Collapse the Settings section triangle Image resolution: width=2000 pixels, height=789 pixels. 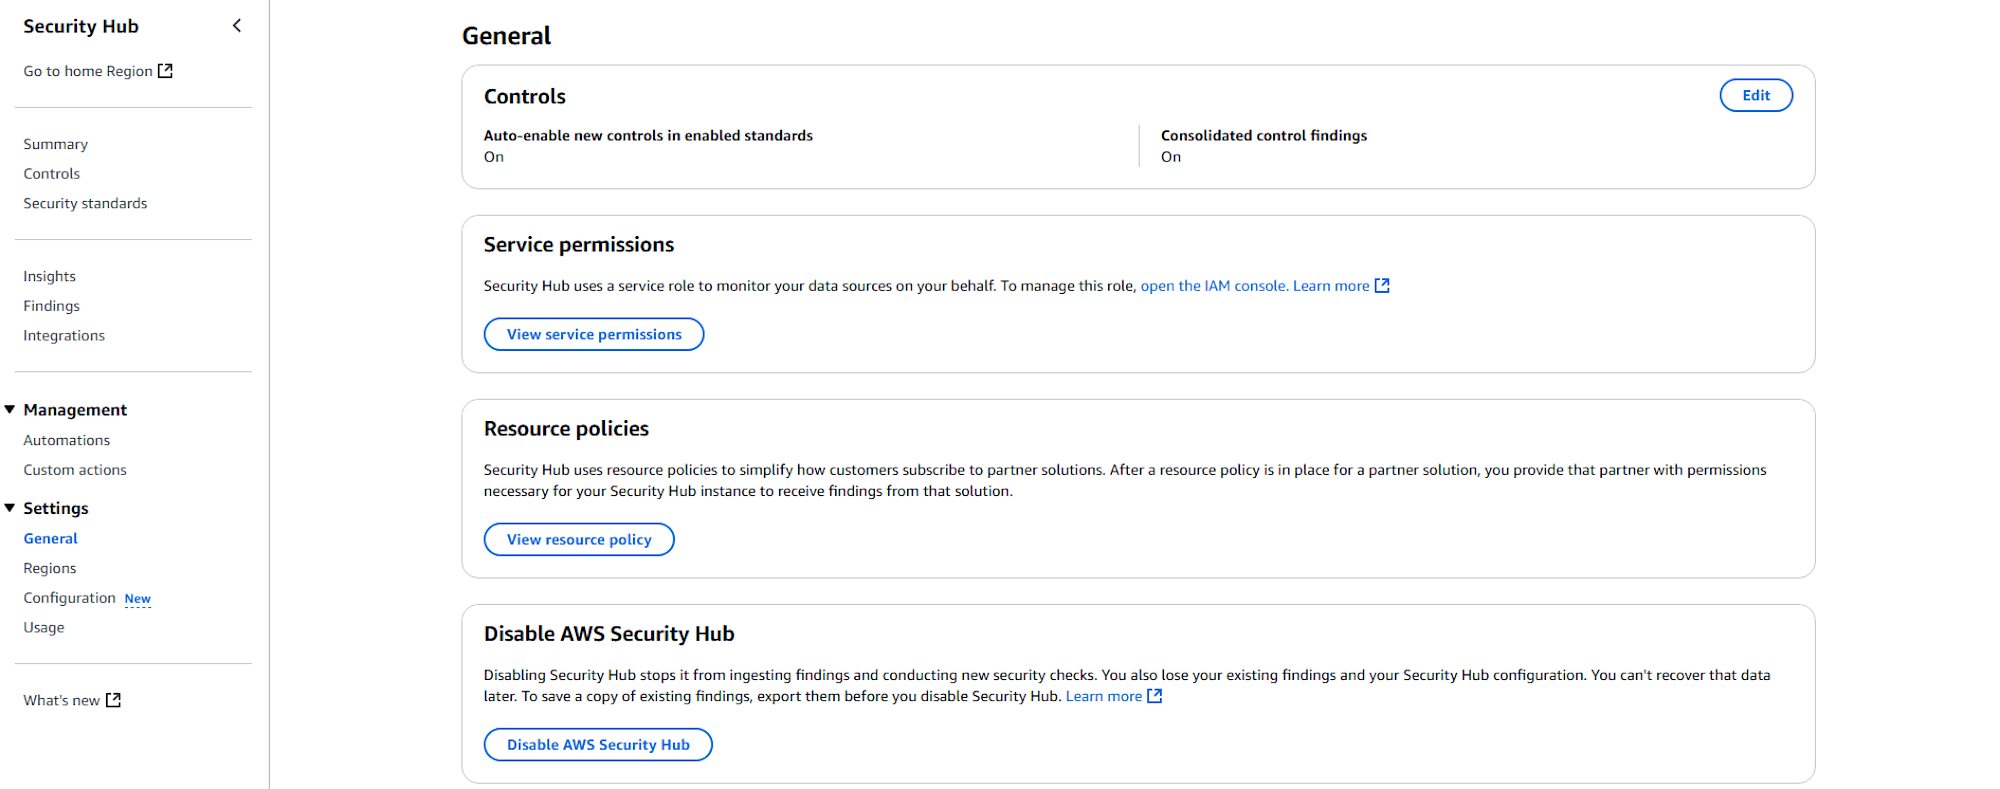click(10, 508)
